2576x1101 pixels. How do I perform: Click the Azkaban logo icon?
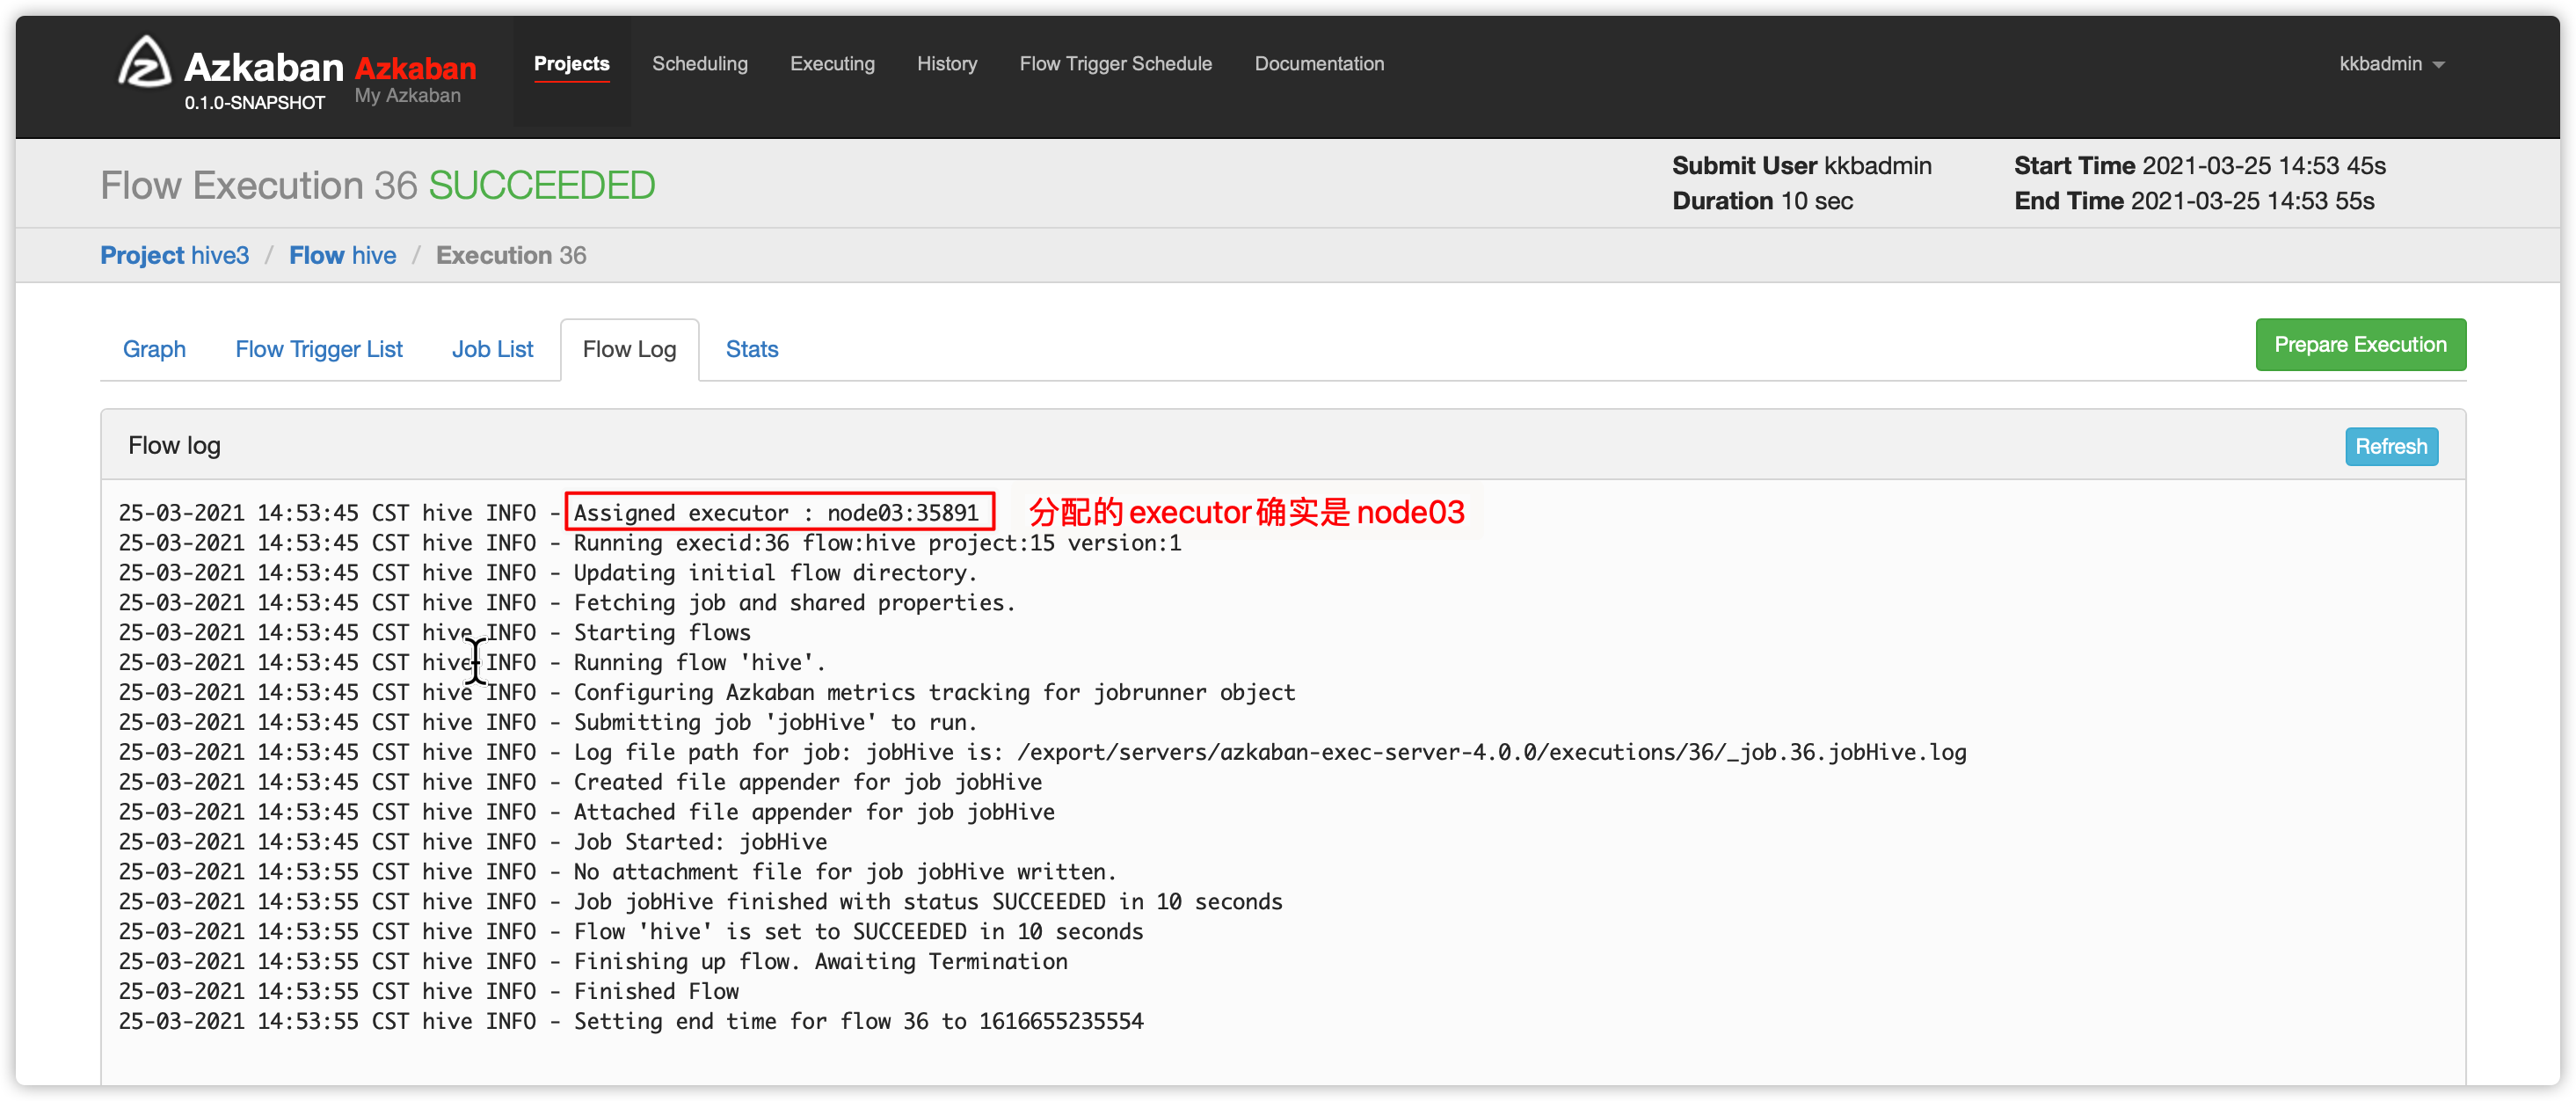[x=146, y=62]
